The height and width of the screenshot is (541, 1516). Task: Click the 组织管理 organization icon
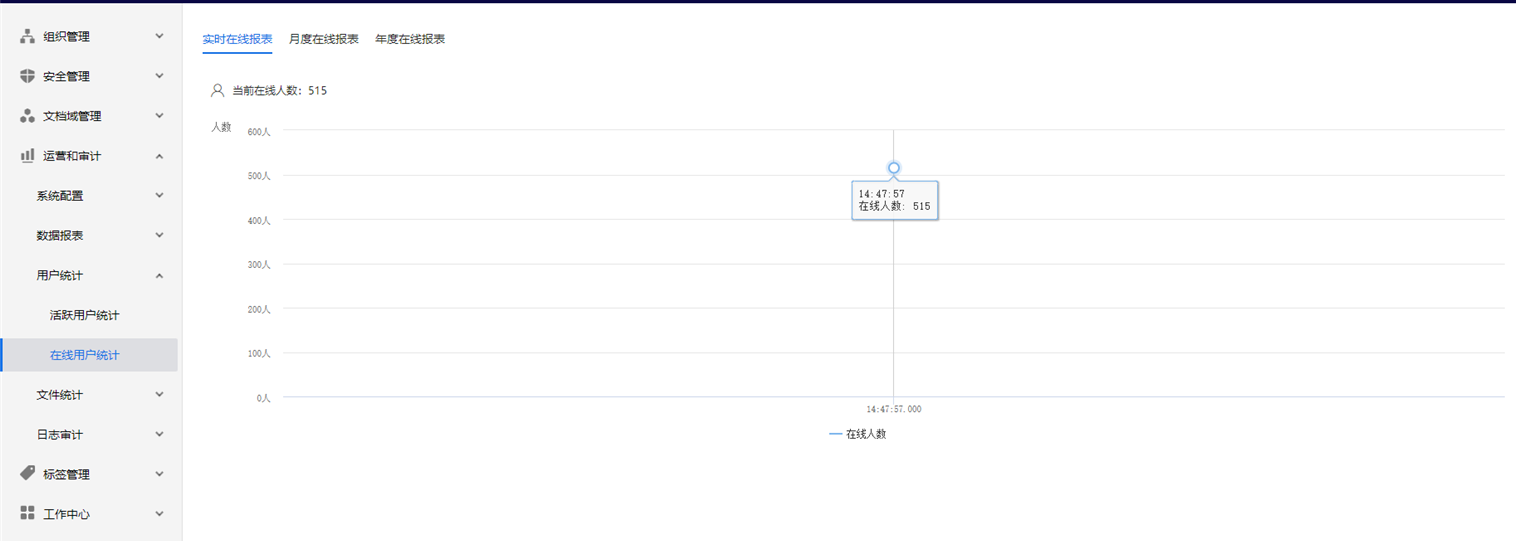[x=27, y=36]
